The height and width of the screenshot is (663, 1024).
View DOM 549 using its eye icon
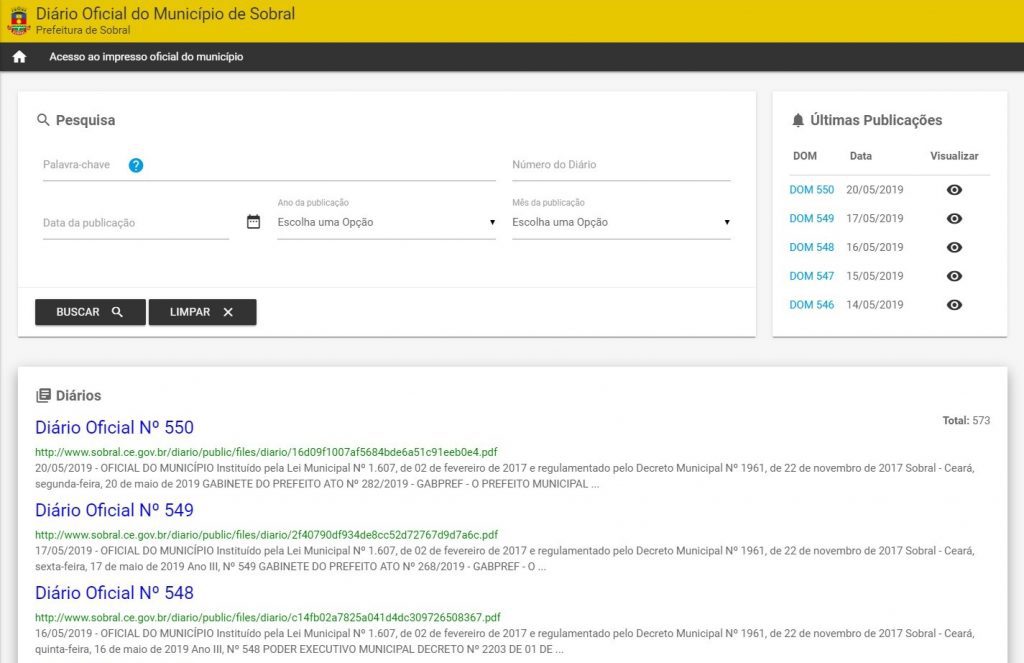[954, 219]
